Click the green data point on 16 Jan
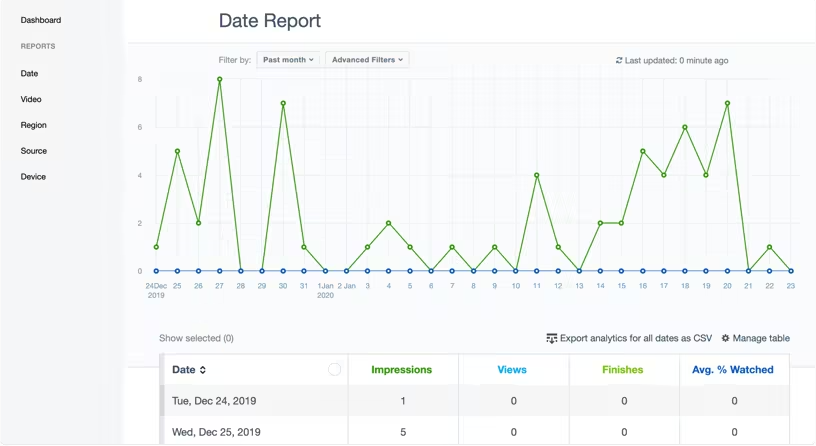 (643, 151)
